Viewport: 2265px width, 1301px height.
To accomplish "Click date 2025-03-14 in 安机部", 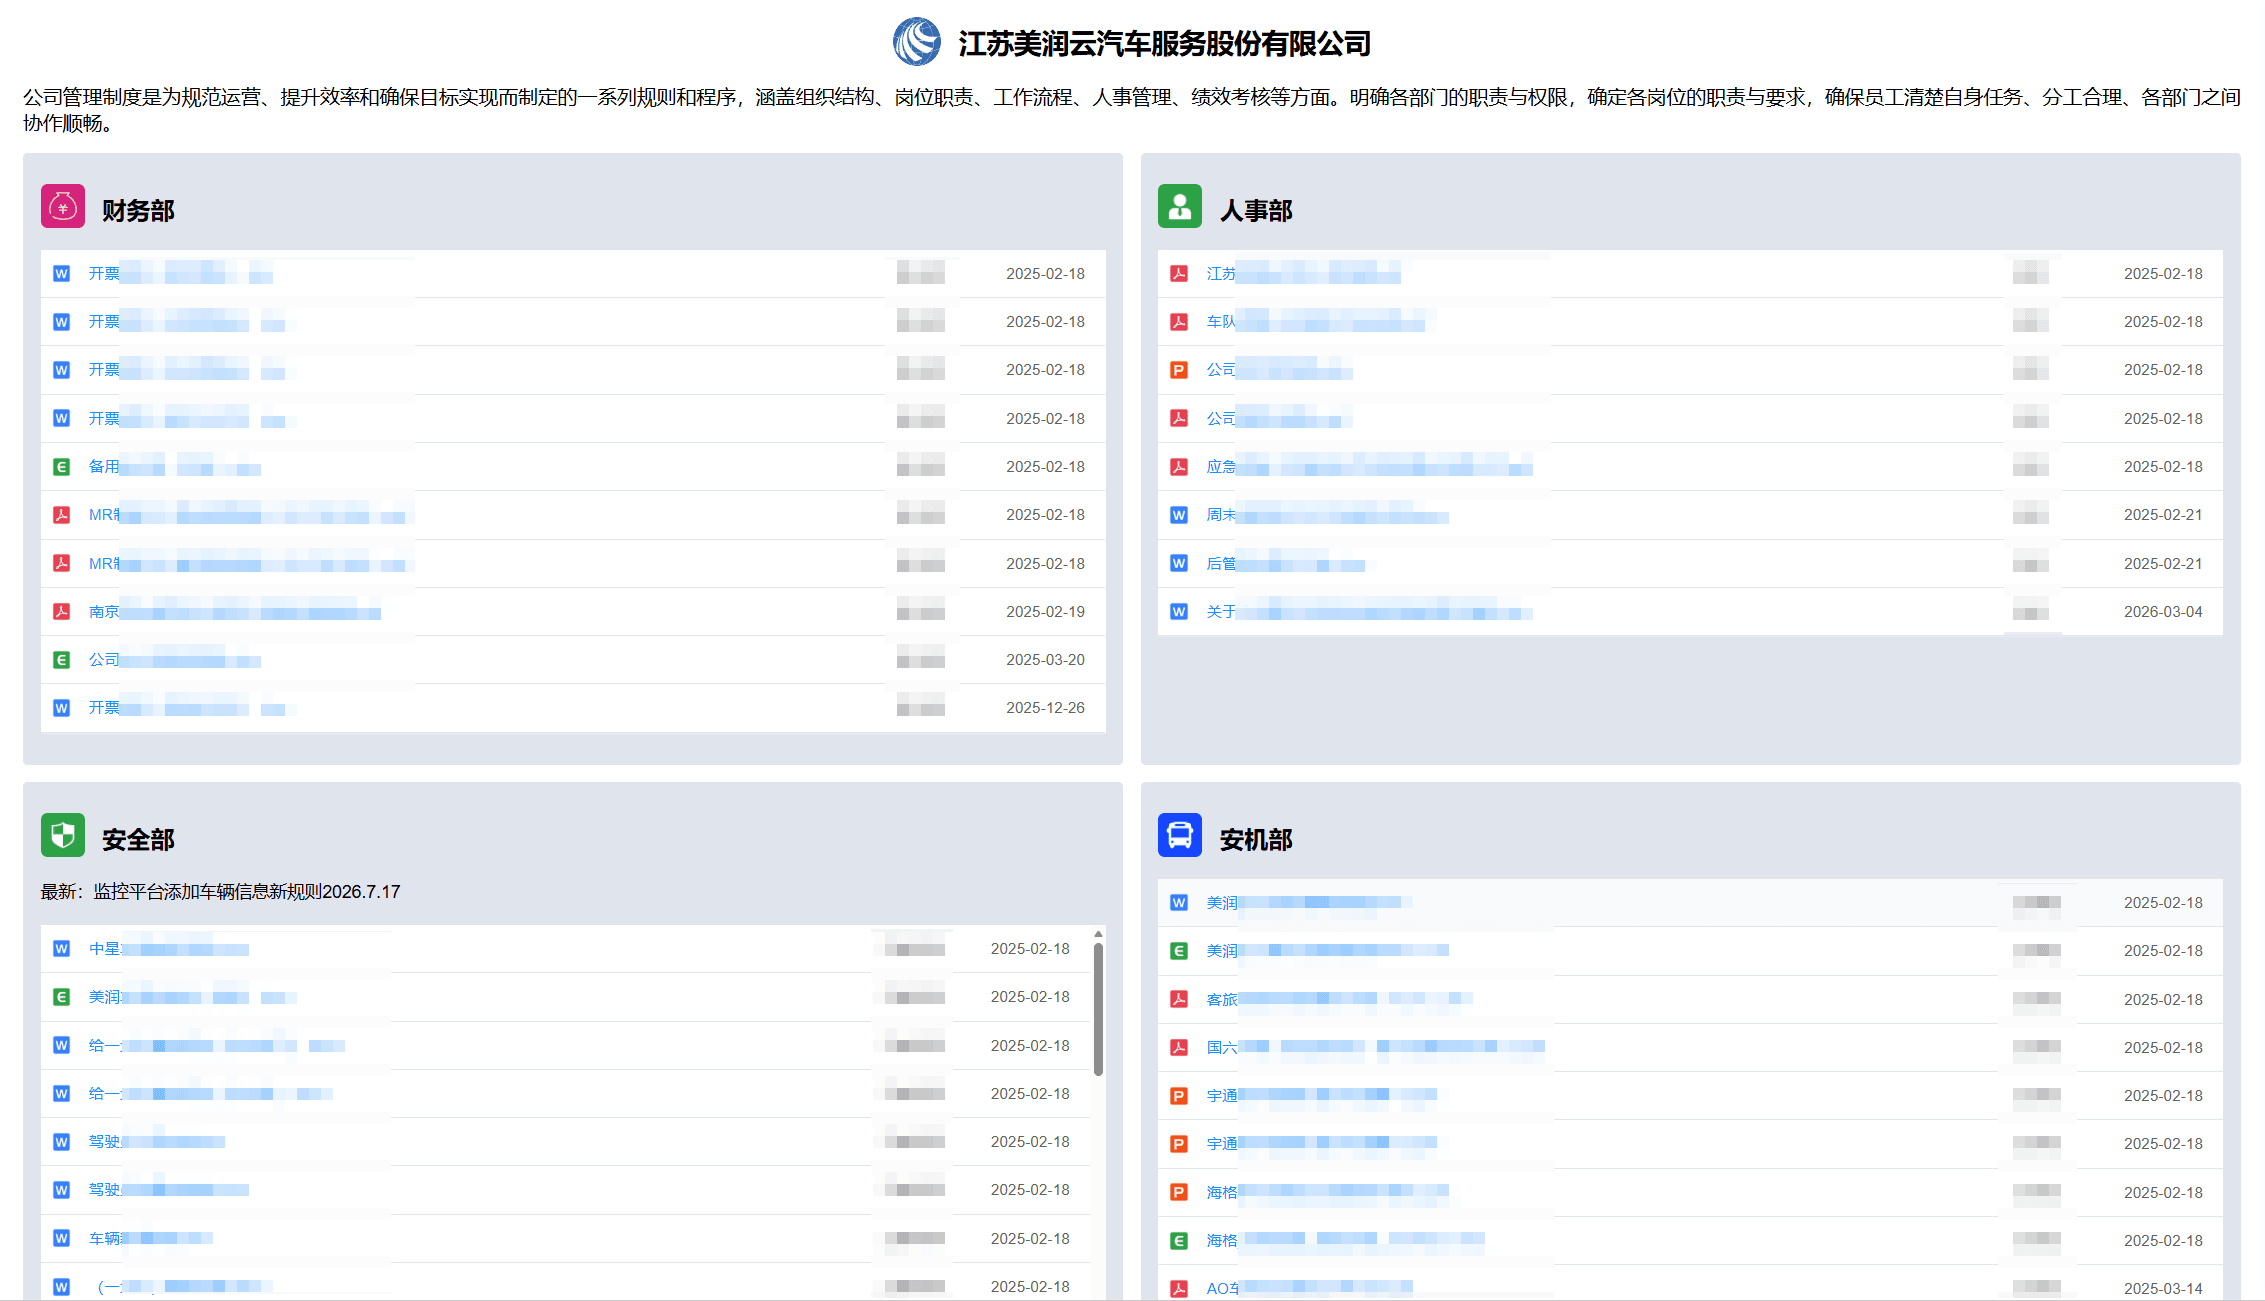I will (x=2163, y=1288).
